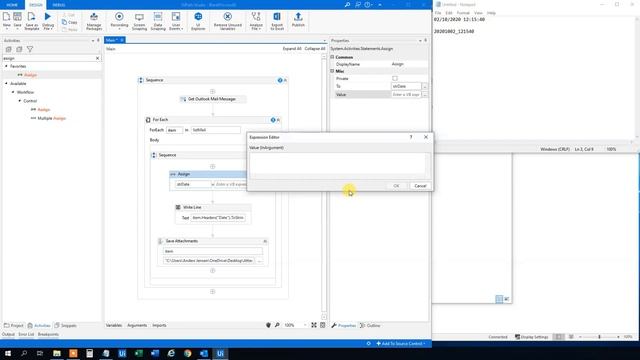This screenshot has height=360, width=640.
Task: Click OK in Expression Editor
Action: click(396, 186)
